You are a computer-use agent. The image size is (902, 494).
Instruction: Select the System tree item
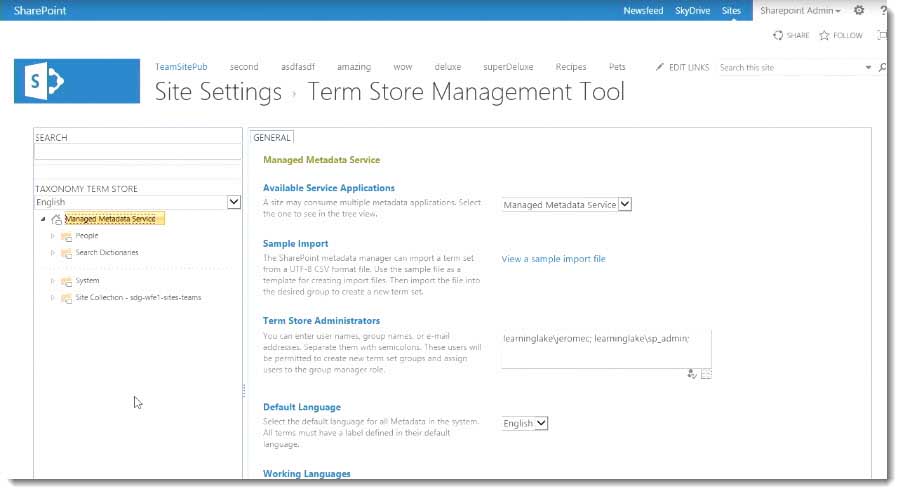pyautogui.click(x=87, y=281)
